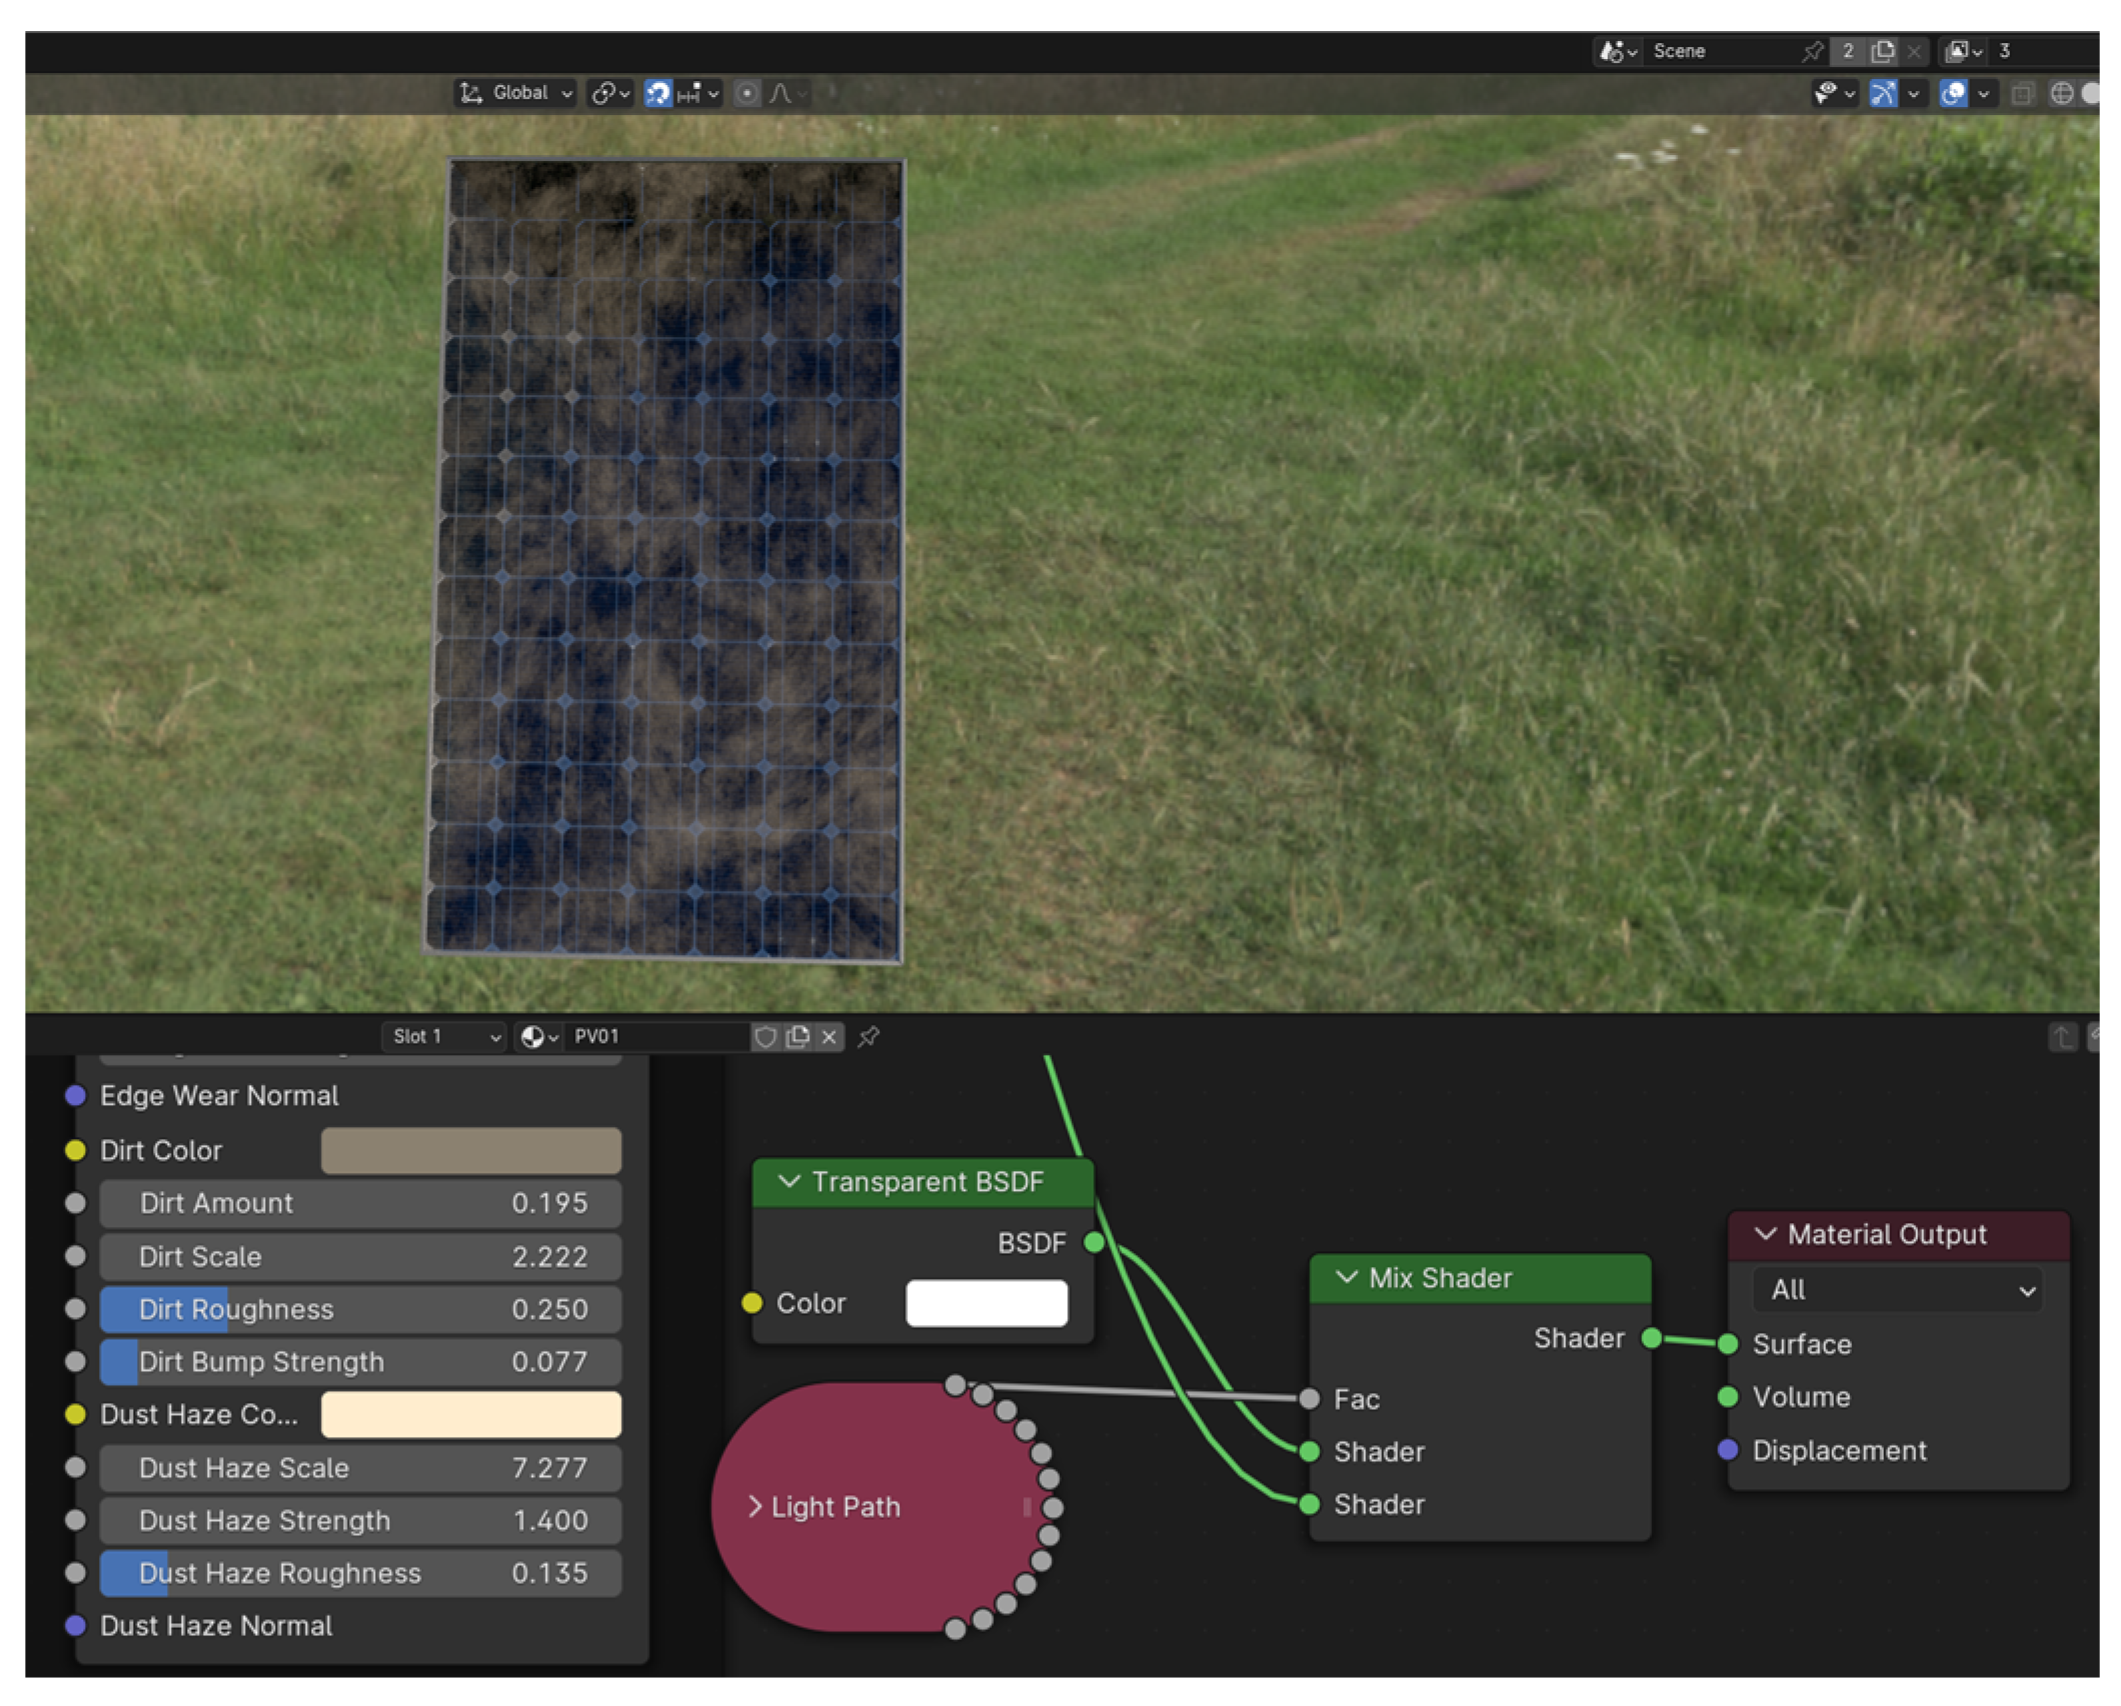Viewport: 2121px width, 1706px height.
Task: Enable X-ray toggle icon
Action: (2022, 93)
